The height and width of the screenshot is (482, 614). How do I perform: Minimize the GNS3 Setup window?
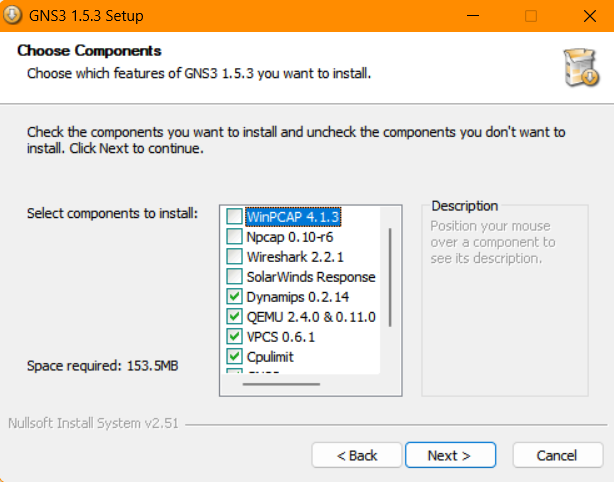tap(473, 16)
